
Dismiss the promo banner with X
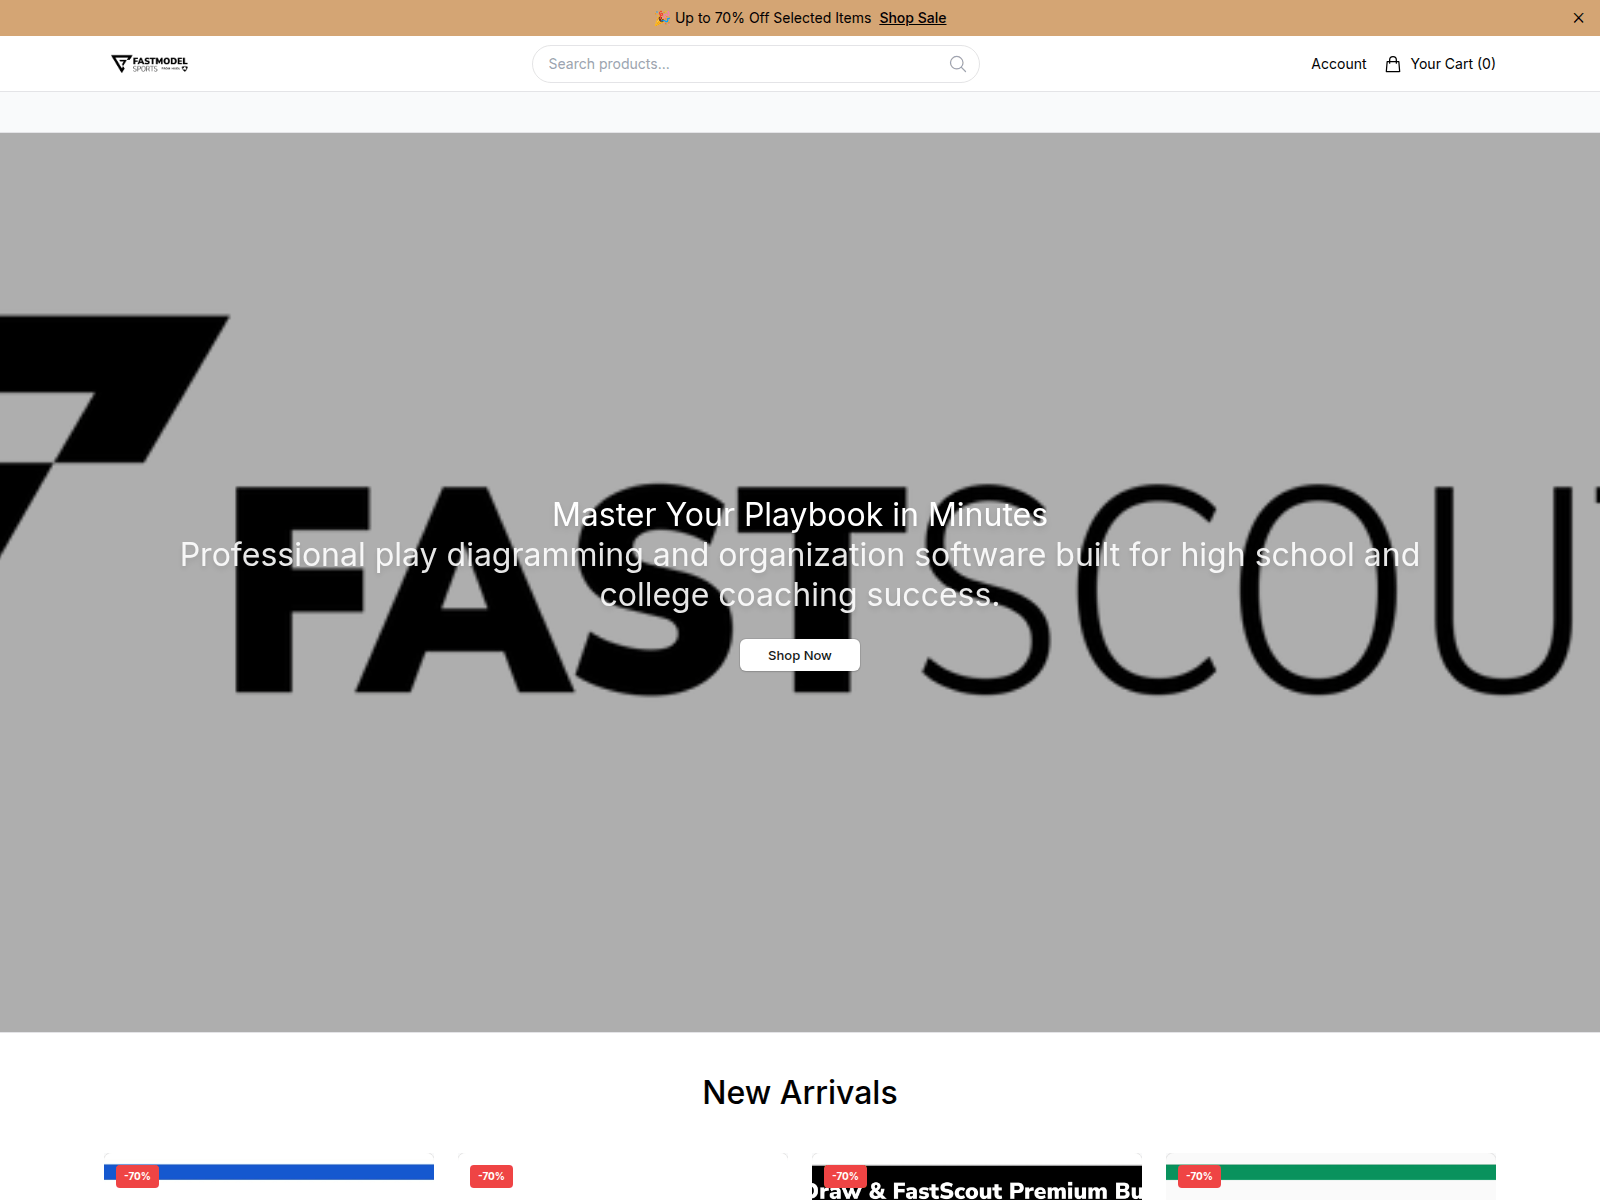click(1578, 18)
